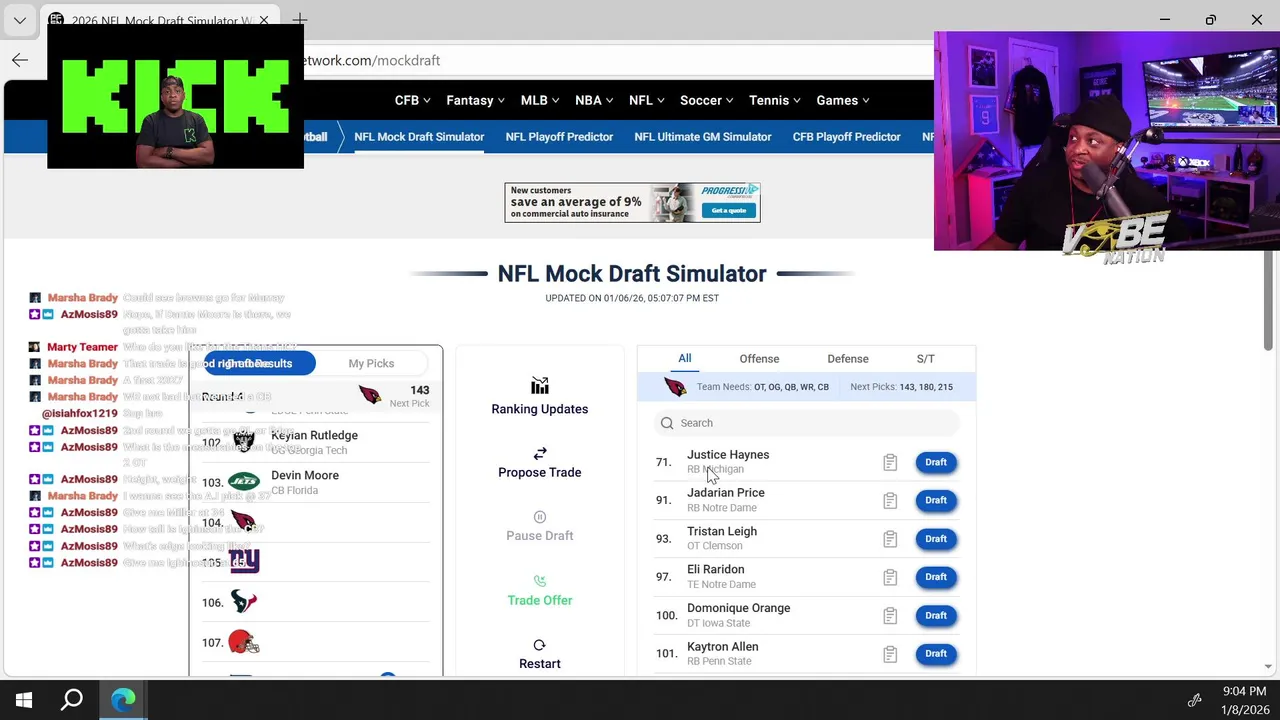Switch to the My Picks tab
Image resolution: width=1280 pixels, height=720 pixels.
(371, 364)
